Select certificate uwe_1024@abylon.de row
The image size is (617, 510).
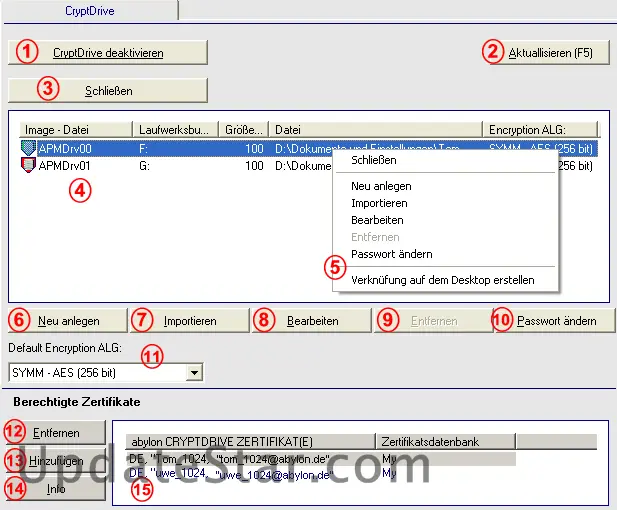[x=320, y=473]
